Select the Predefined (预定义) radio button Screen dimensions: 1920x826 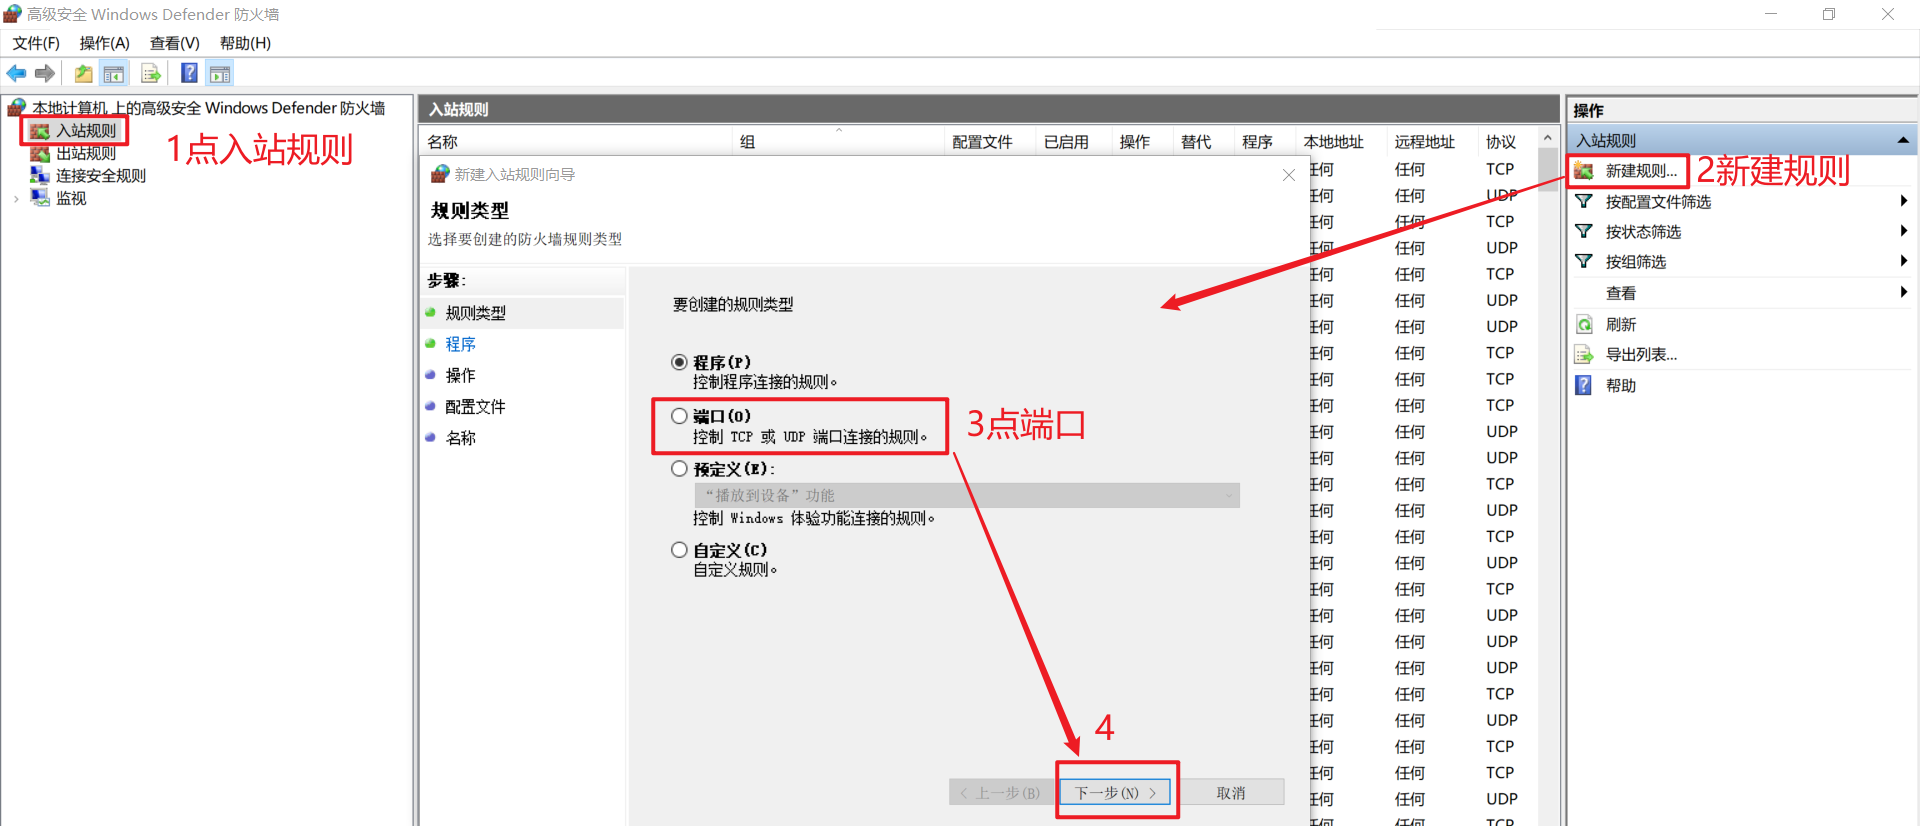click(x=679, y=468)
